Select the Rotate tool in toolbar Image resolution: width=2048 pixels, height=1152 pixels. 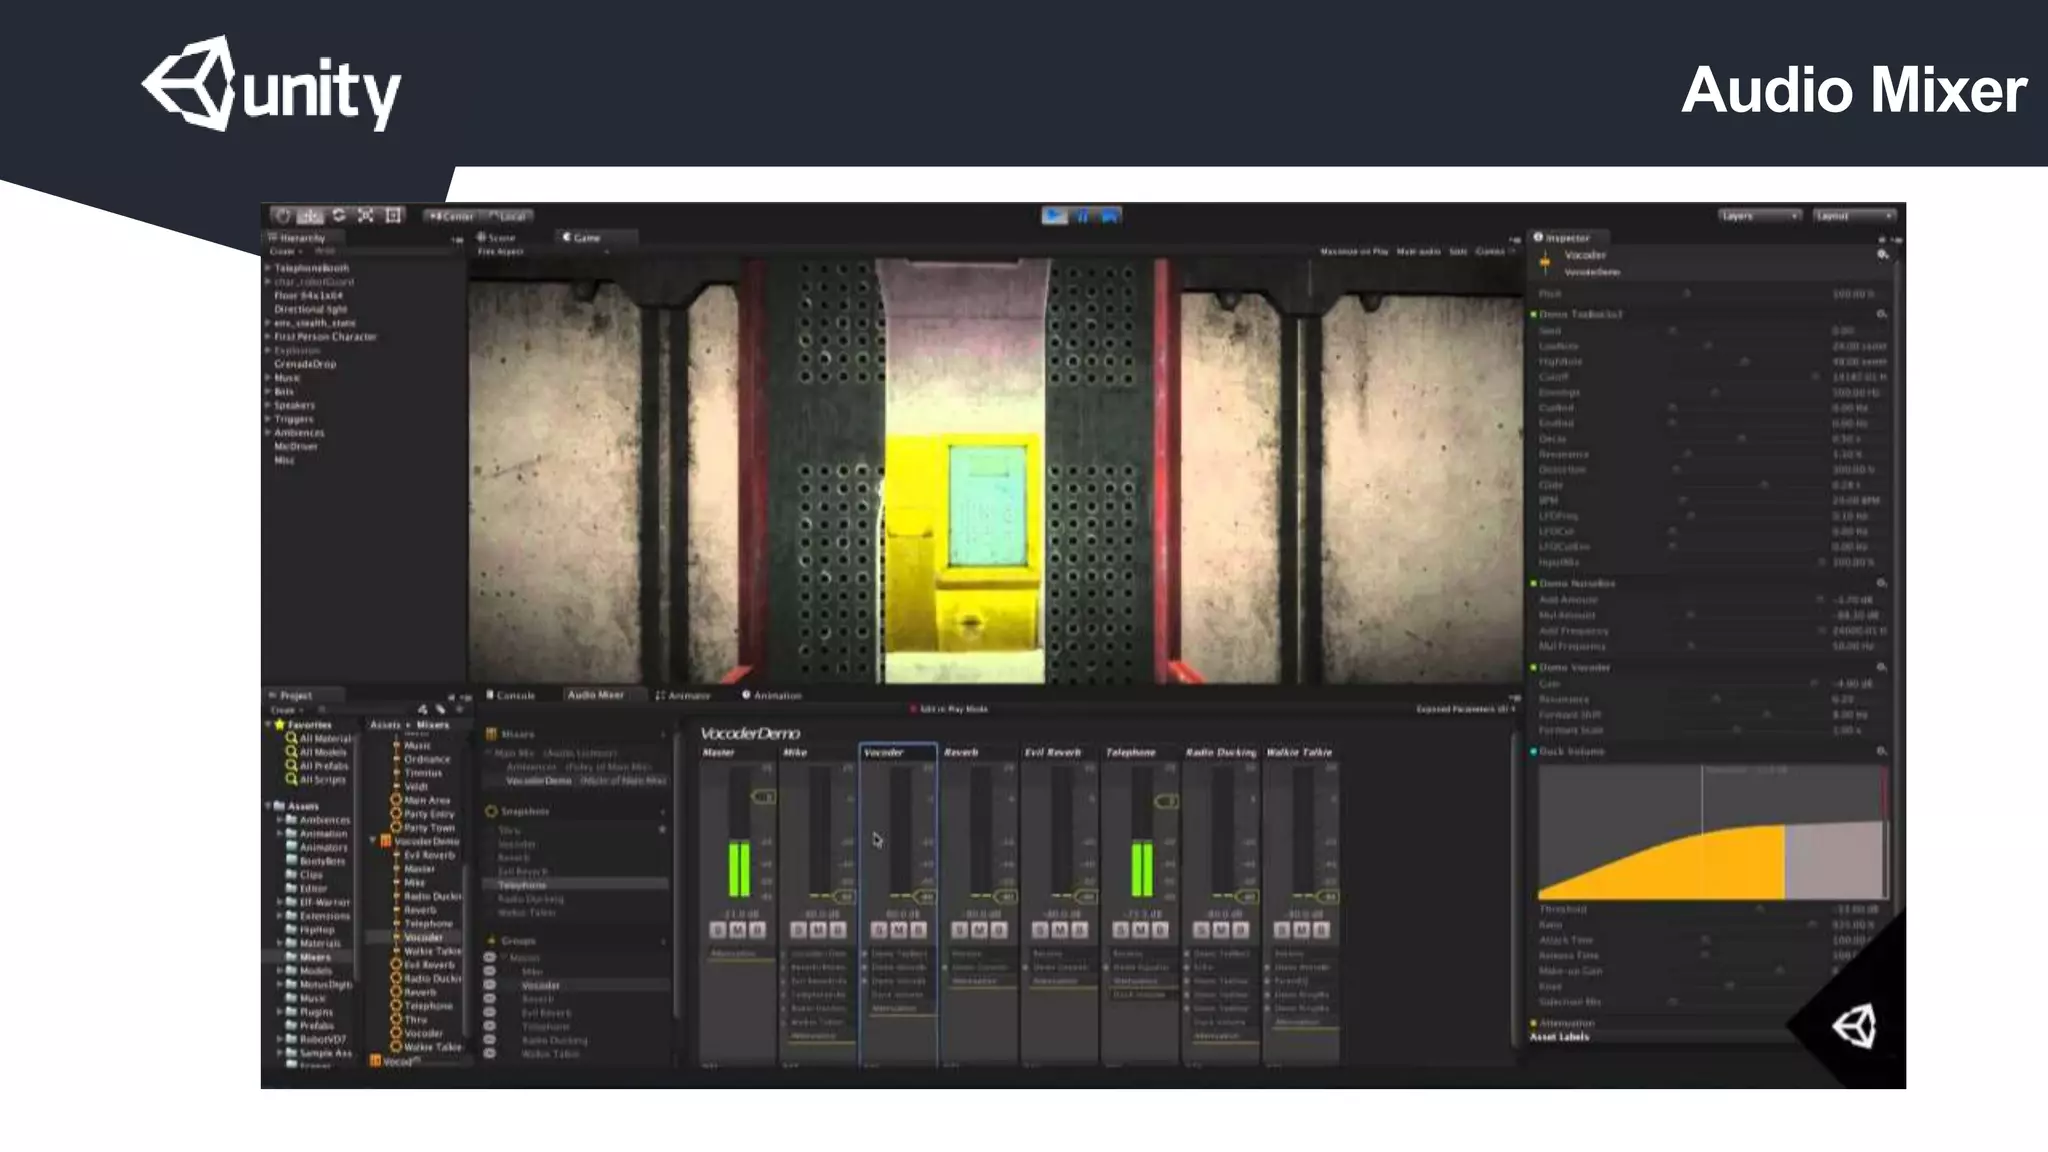339,216
